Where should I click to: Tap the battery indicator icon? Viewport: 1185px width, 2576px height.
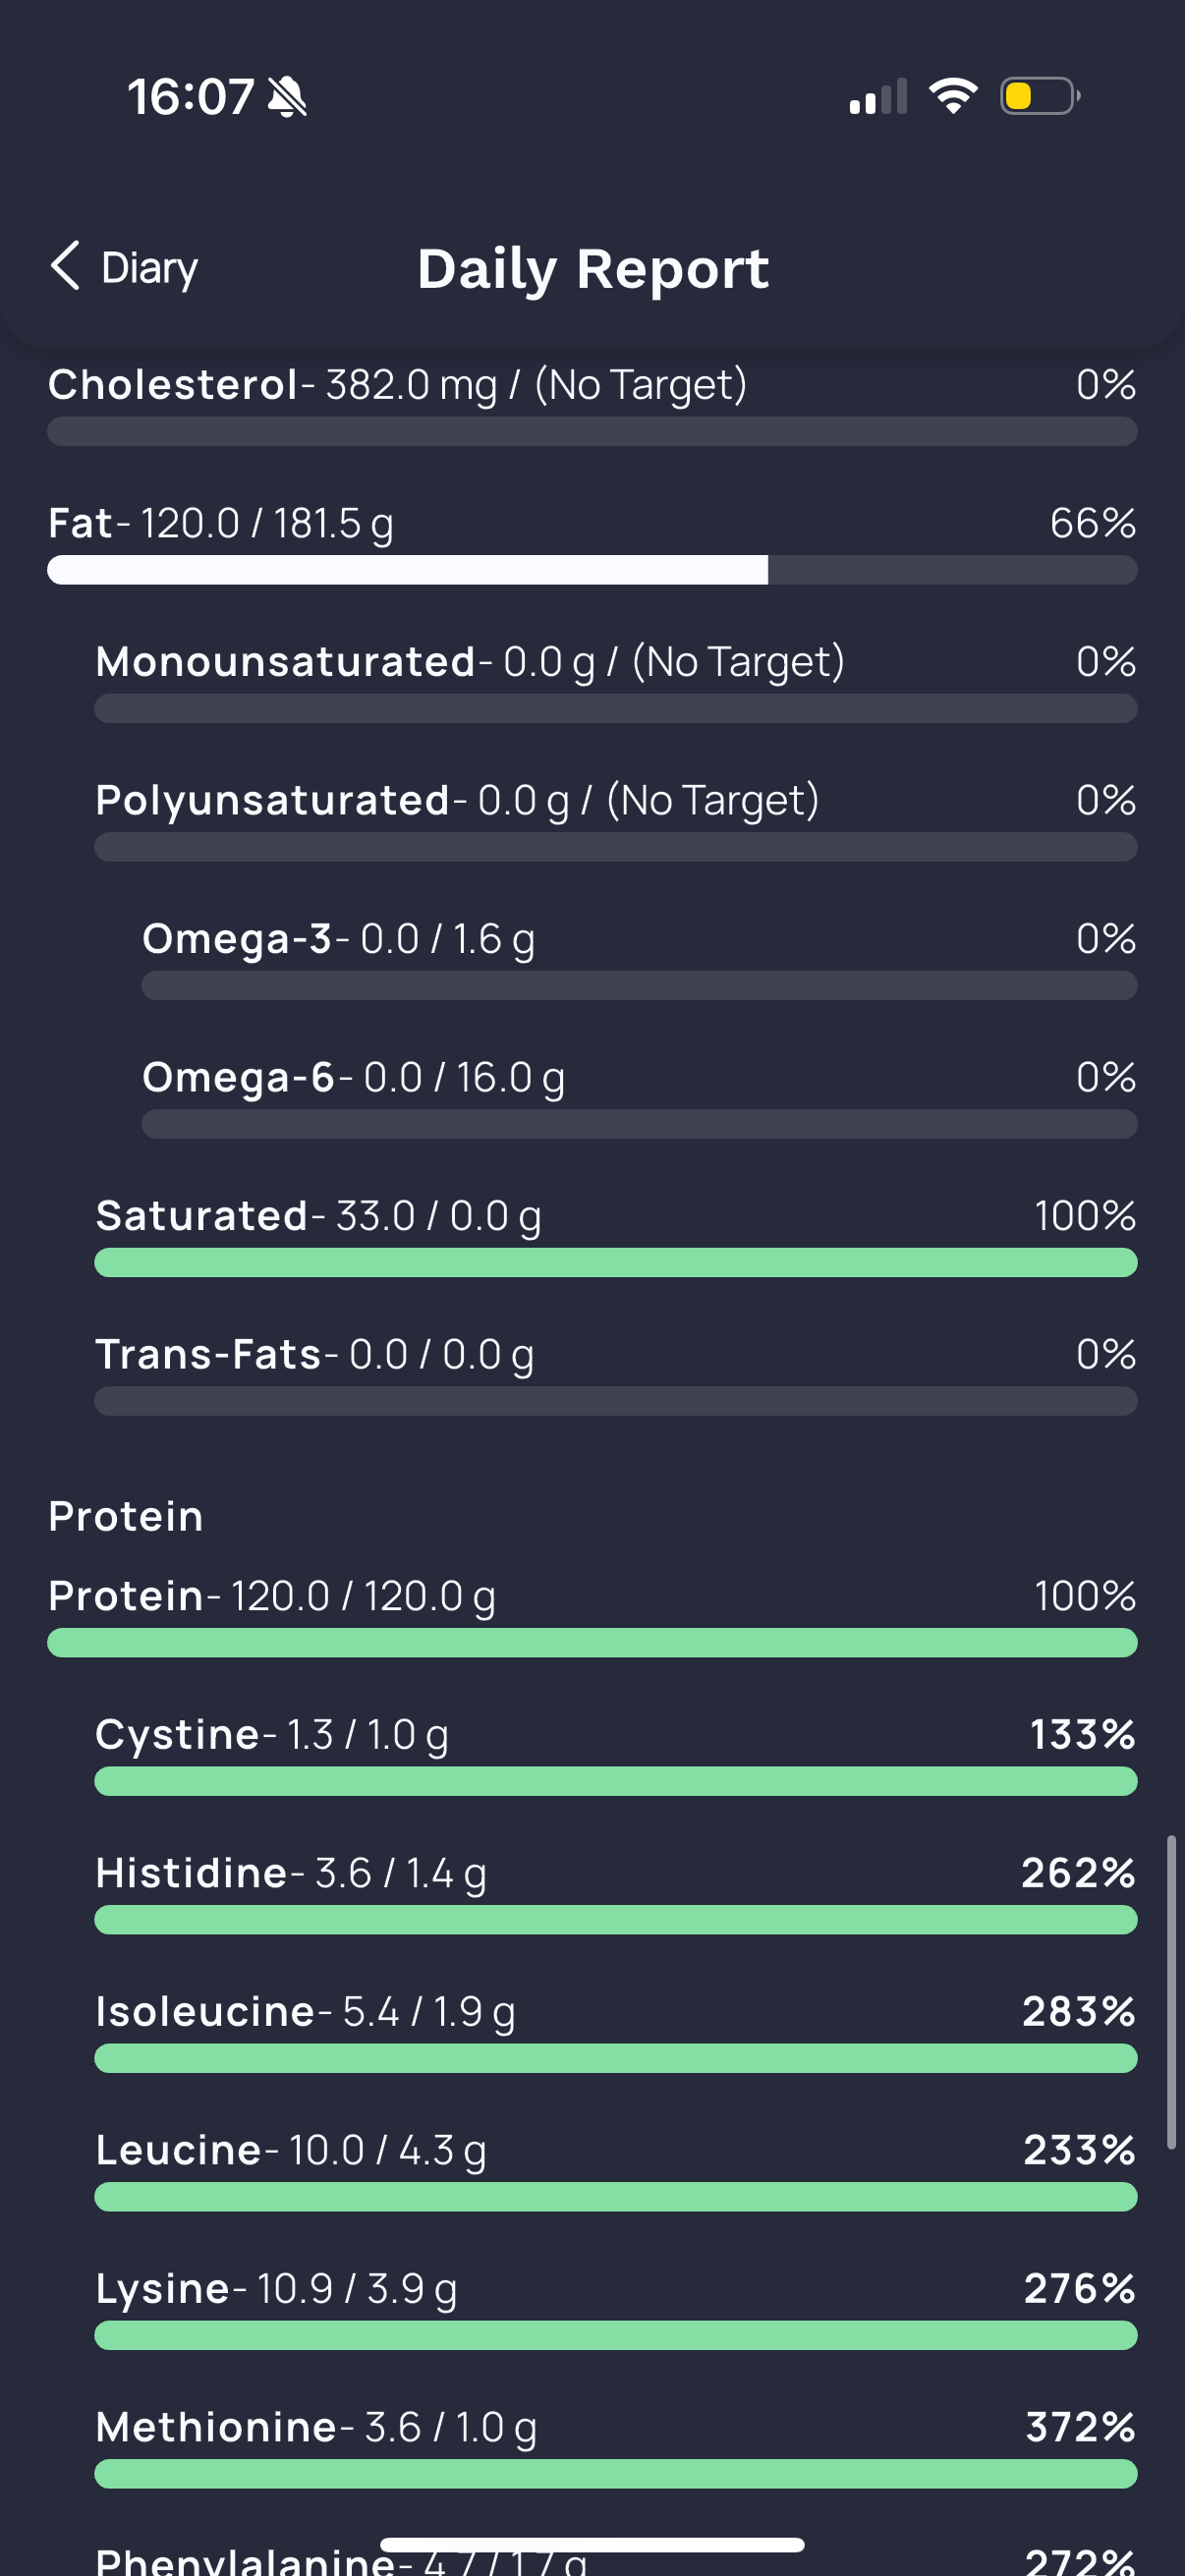point(1040,96)
